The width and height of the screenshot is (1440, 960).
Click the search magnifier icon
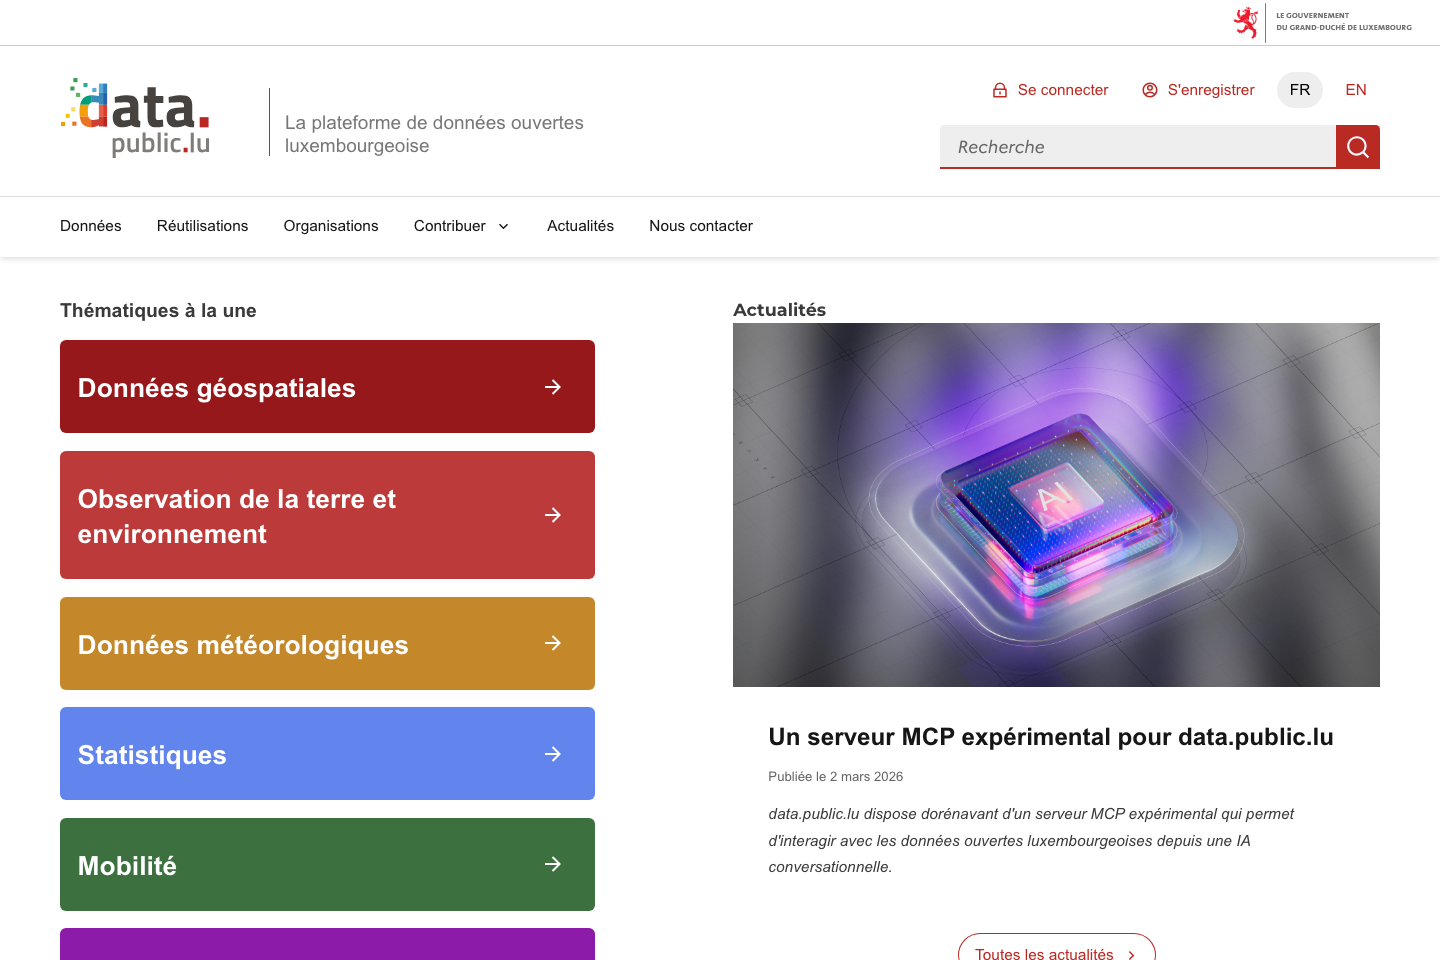1357,146
